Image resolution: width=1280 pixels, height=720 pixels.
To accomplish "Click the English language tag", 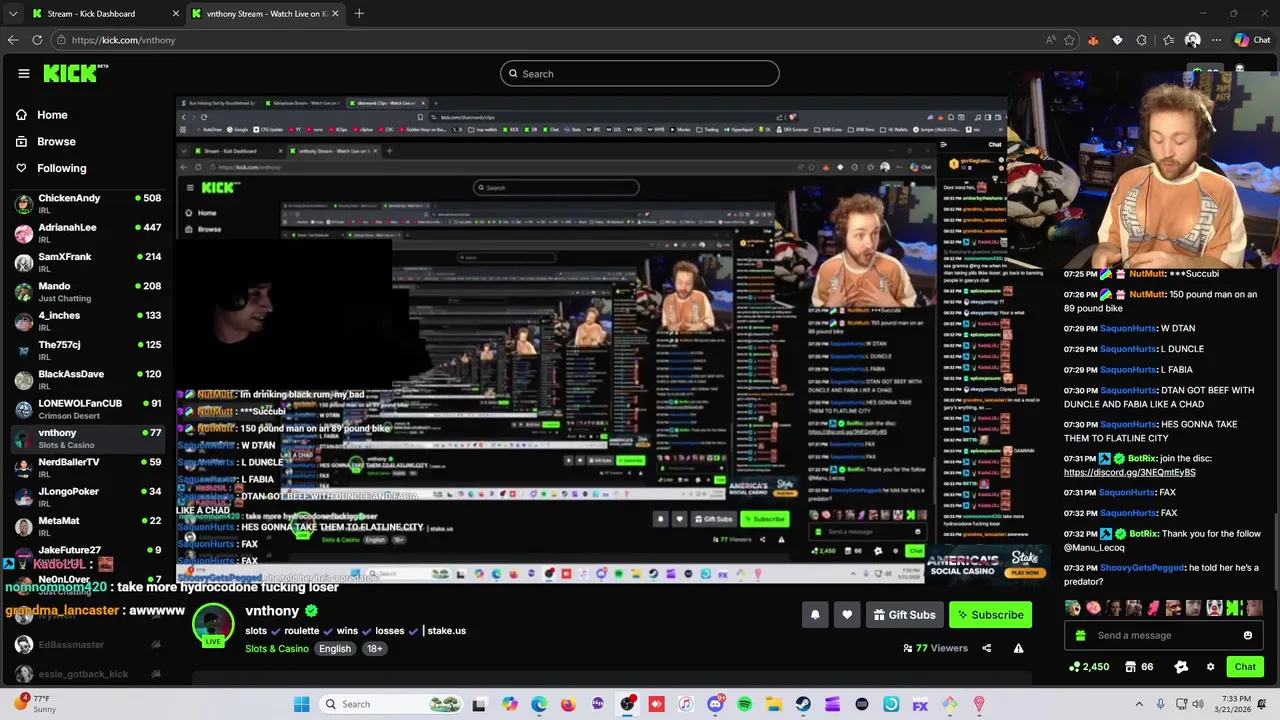I will pos(335,649).
